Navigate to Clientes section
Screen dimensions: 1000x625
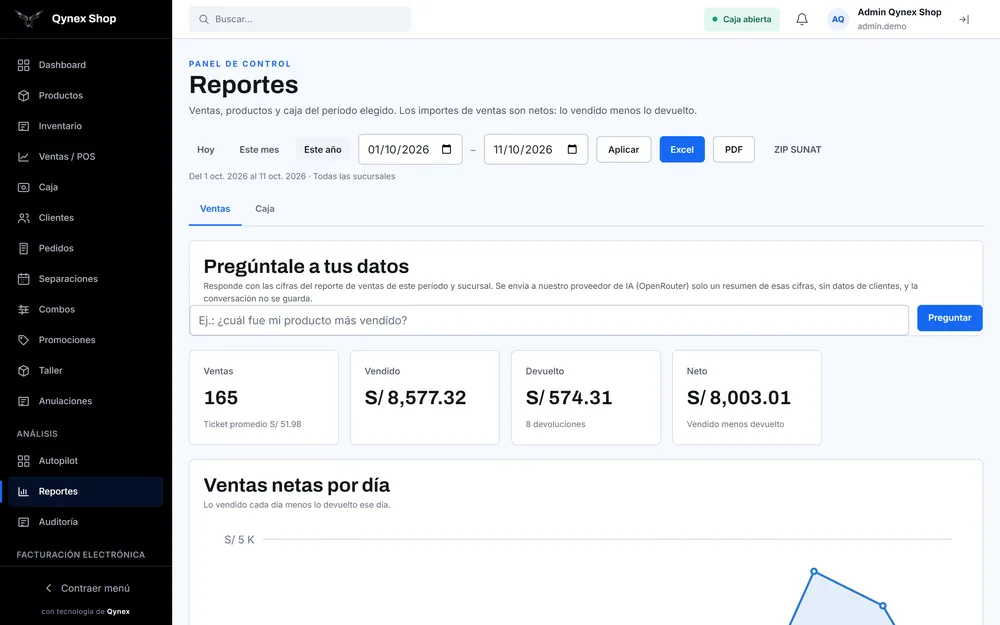85,218
